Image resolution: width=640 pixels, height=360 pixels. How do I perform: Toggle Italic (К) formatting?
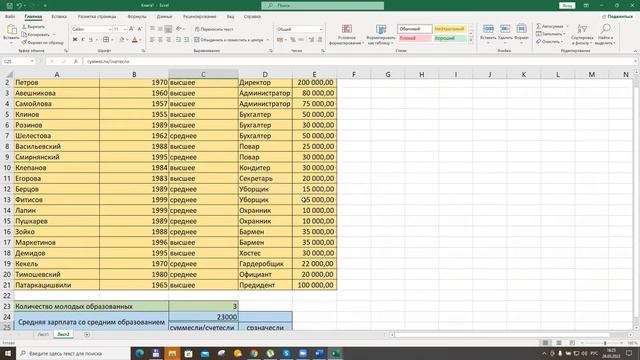(83, 40)
